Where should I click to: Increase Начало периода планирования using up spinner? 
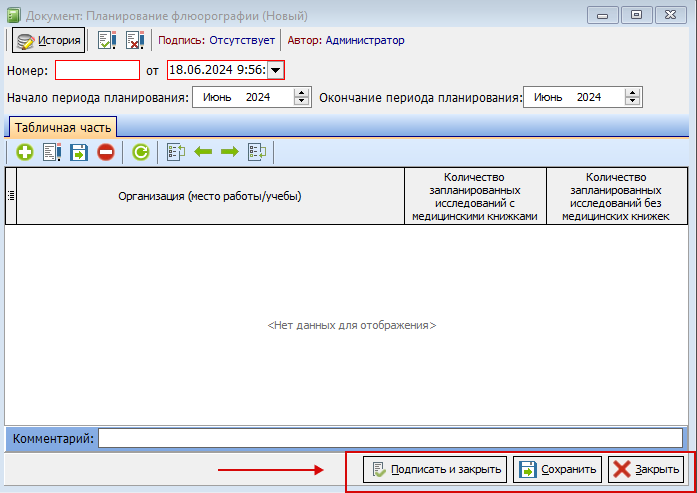[301, 92]
